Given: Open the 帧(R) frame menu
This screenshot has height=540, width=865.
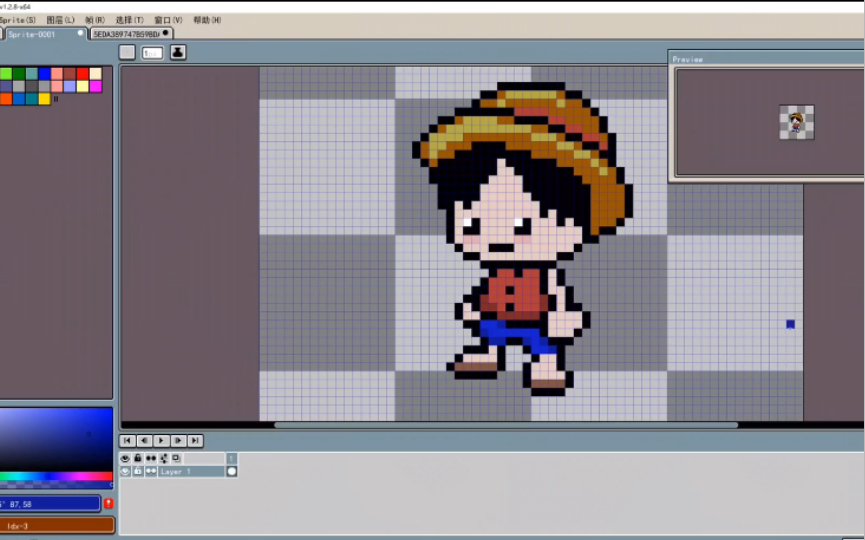Looking at the screenshot, I should click(95, 20).
